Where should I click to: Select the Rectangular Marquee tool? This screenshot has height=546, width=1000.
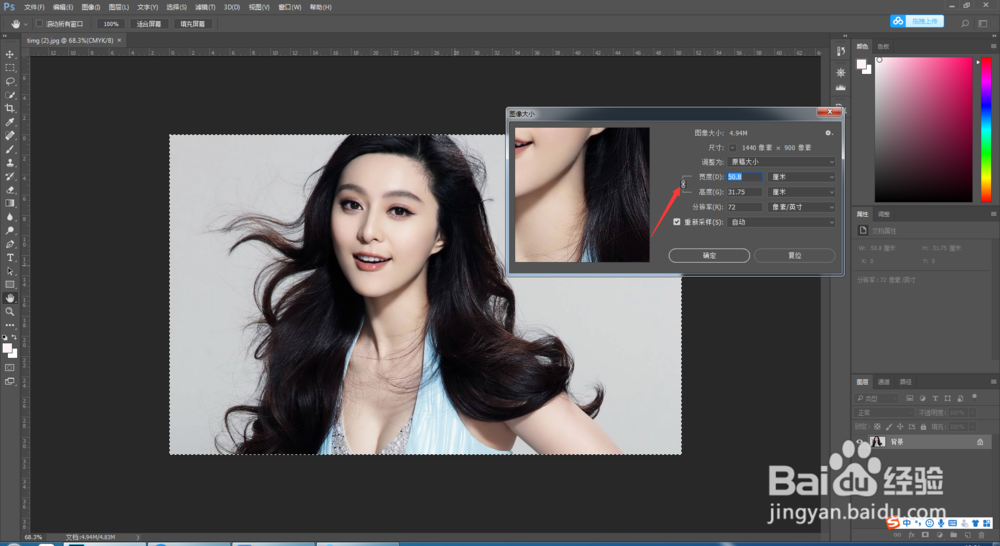click(x=10, y=68)
